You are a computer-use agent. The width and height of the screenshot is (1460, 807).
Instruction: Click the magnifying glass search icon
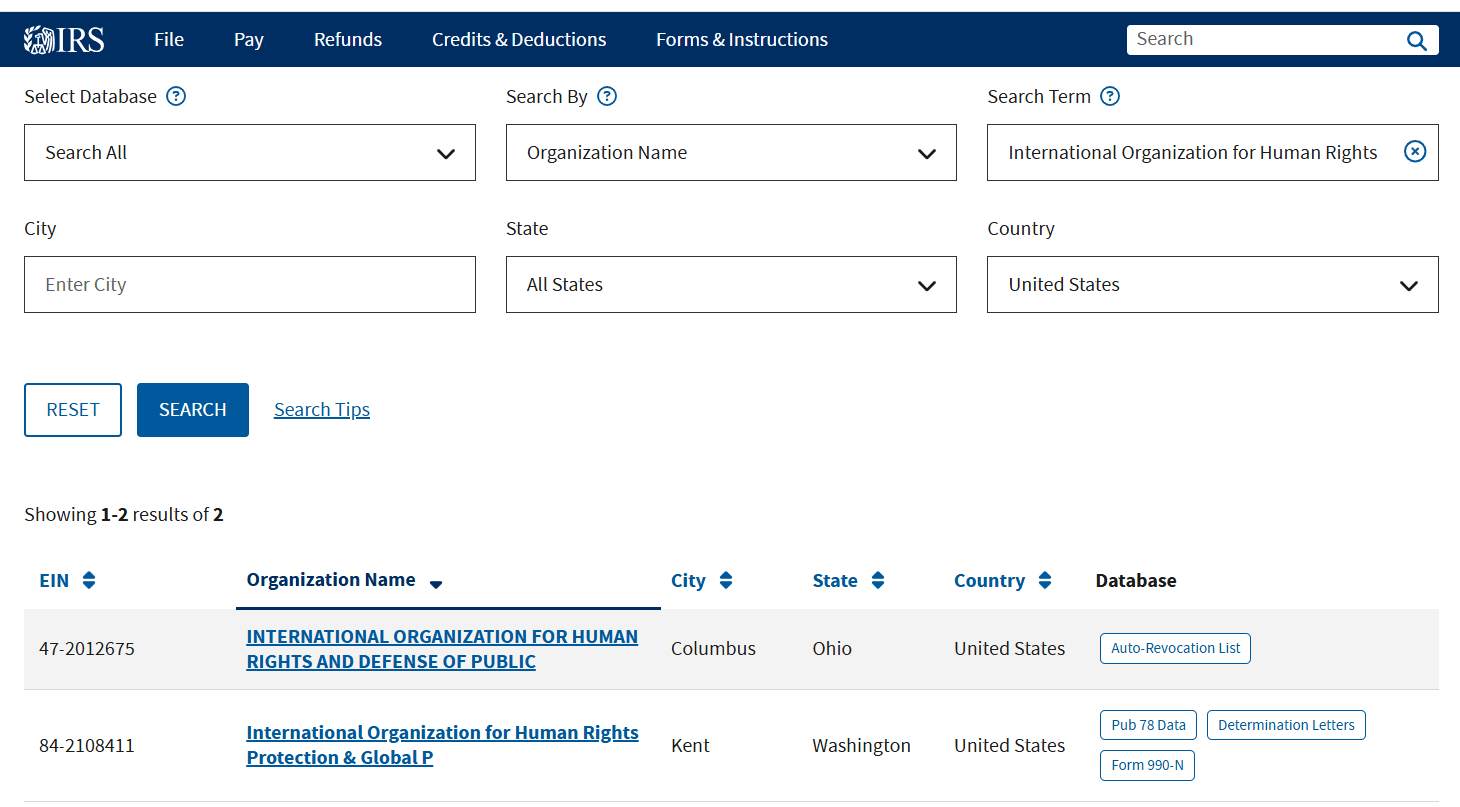pyautogui.click(x=1416, y=40)
